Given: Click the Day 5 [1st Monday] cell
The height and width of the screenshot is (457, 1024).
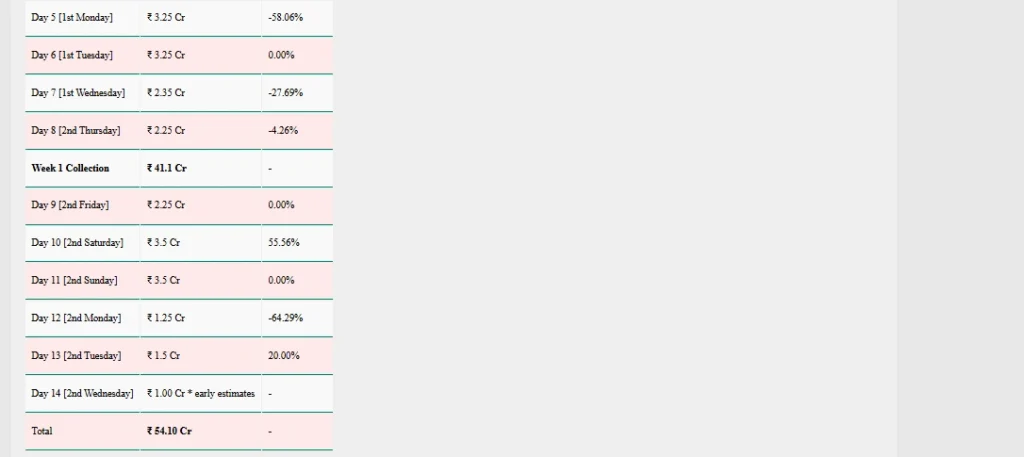Looking at the screenshot, I should (x=72, y=18).
